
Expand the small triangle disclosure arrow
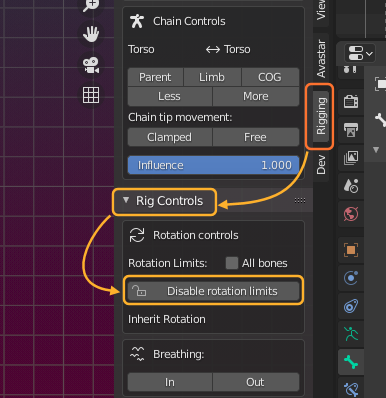(x=376, y=150)
